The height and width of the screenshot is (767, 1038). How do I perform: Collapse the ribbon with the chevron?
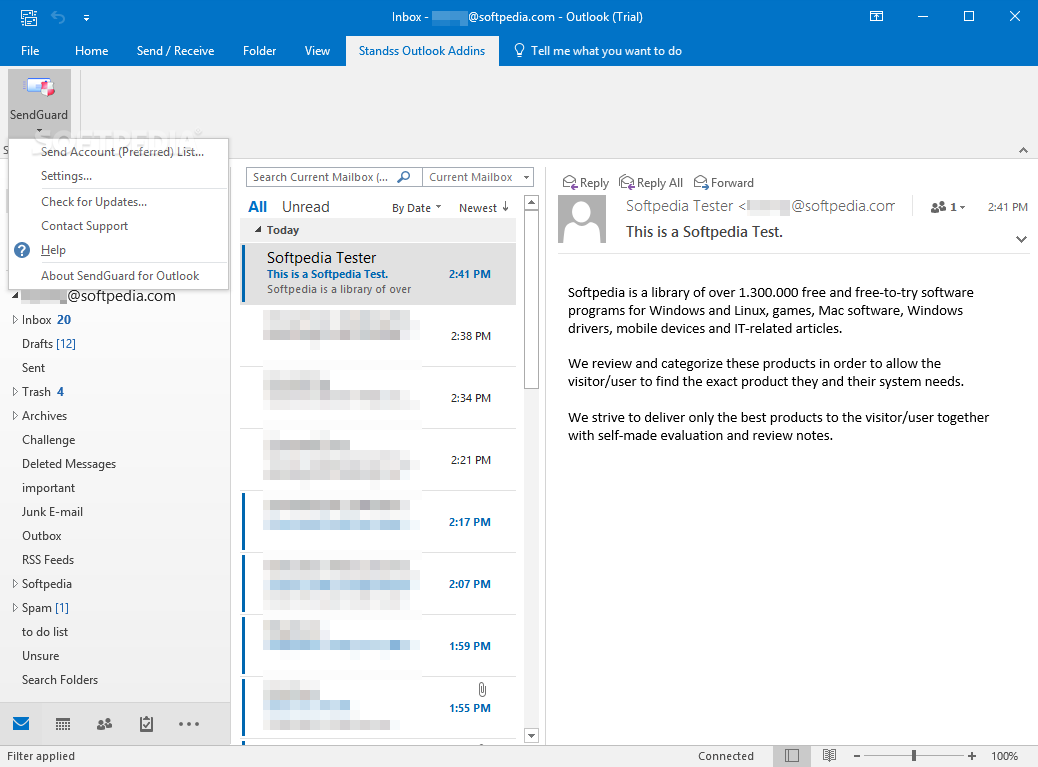[1023, 150]
